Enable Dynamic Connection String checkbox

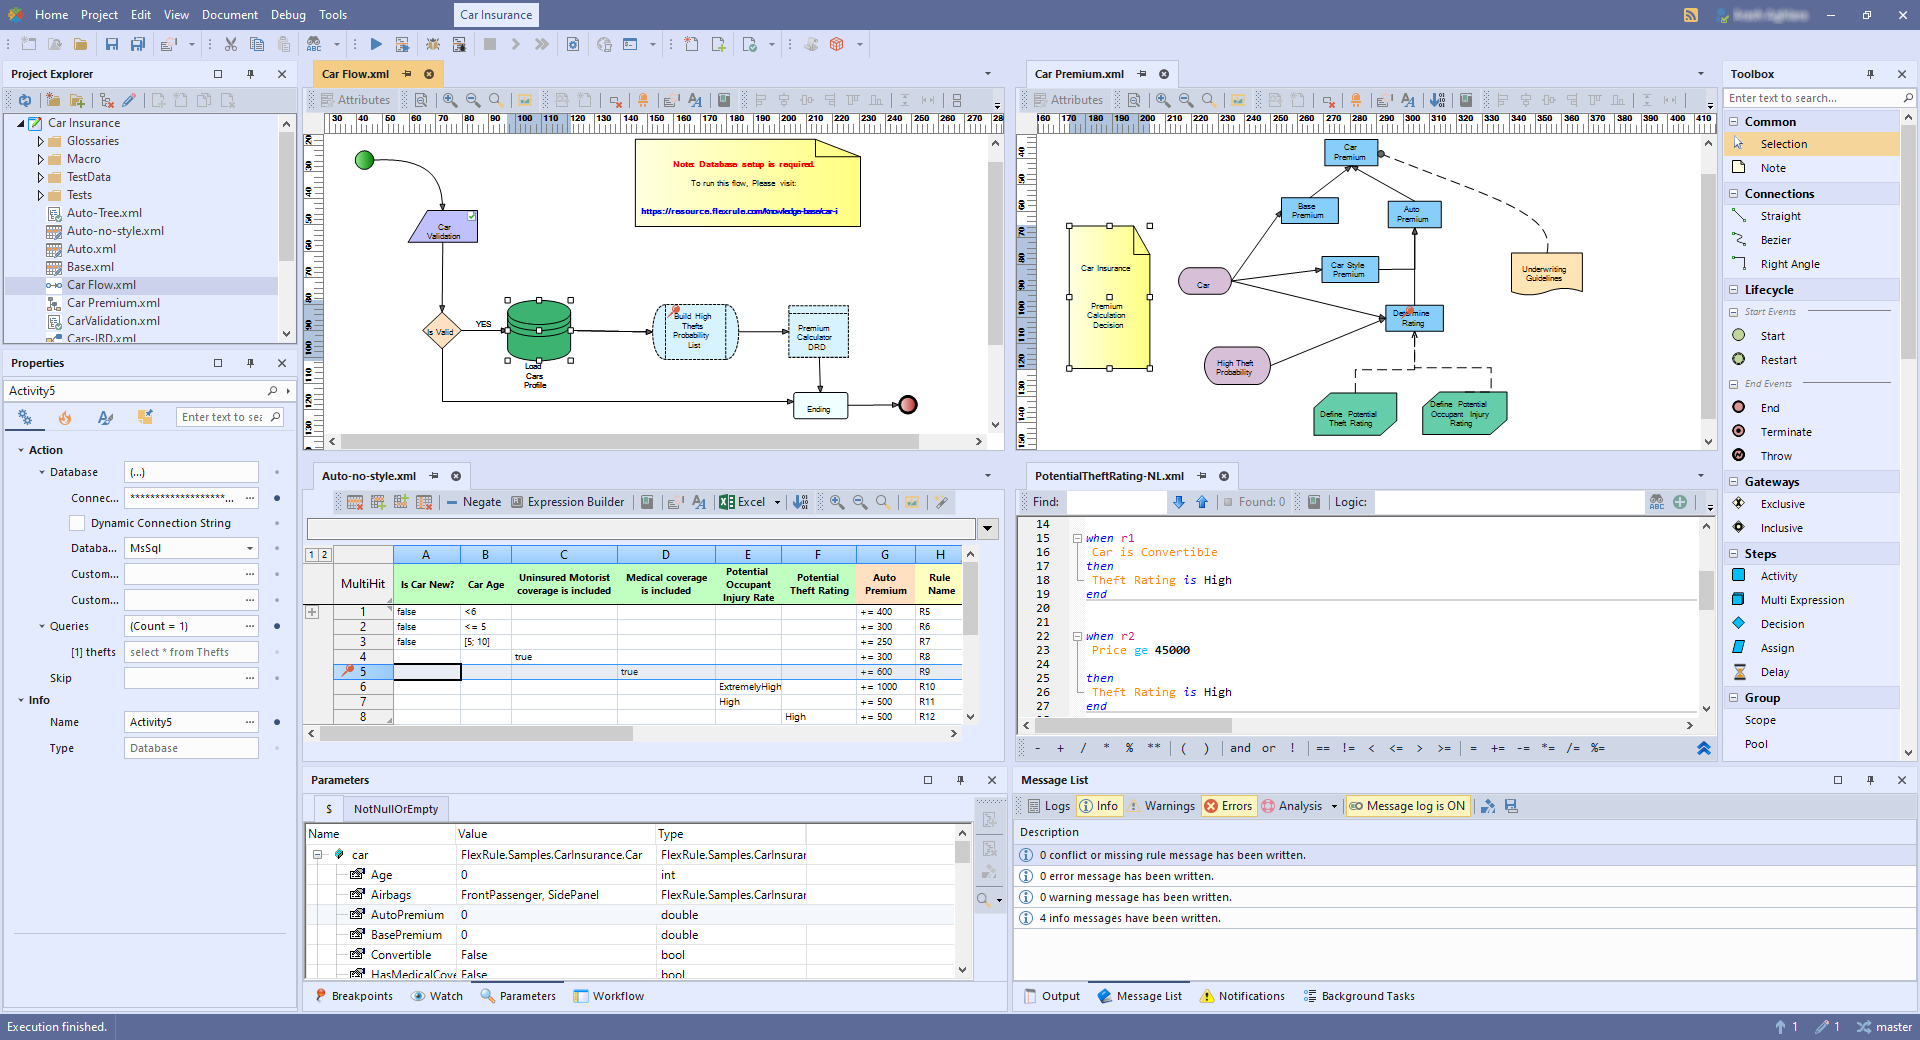[x=77, y=523]
